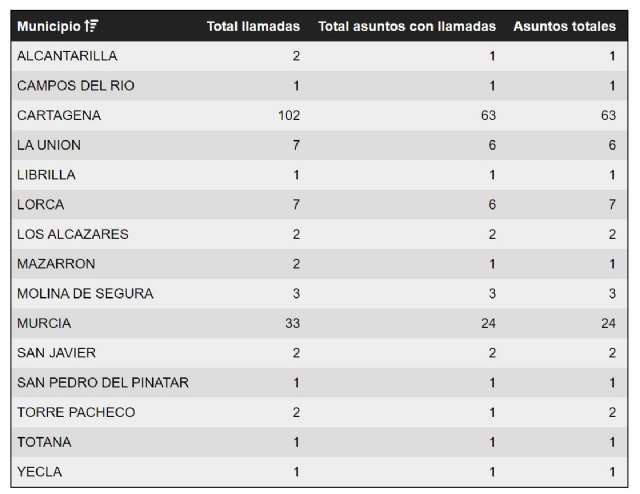Click the TOTANA municipality cell
This screenshot has width=640, height=494.
tap(45, 442)
